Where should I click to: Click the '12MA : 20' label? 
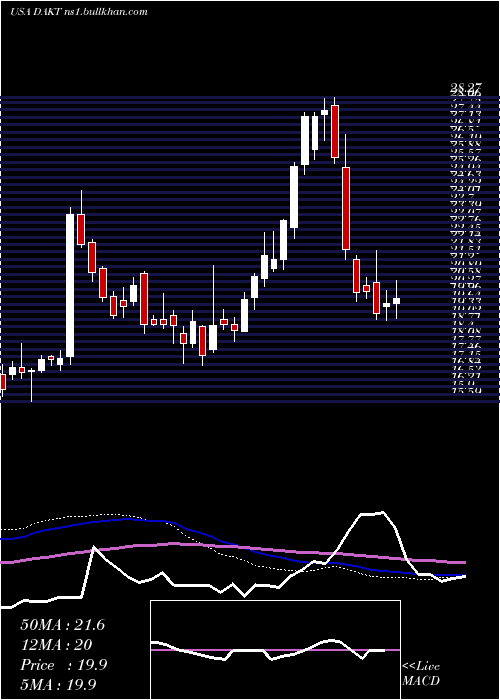click(56, 645)
